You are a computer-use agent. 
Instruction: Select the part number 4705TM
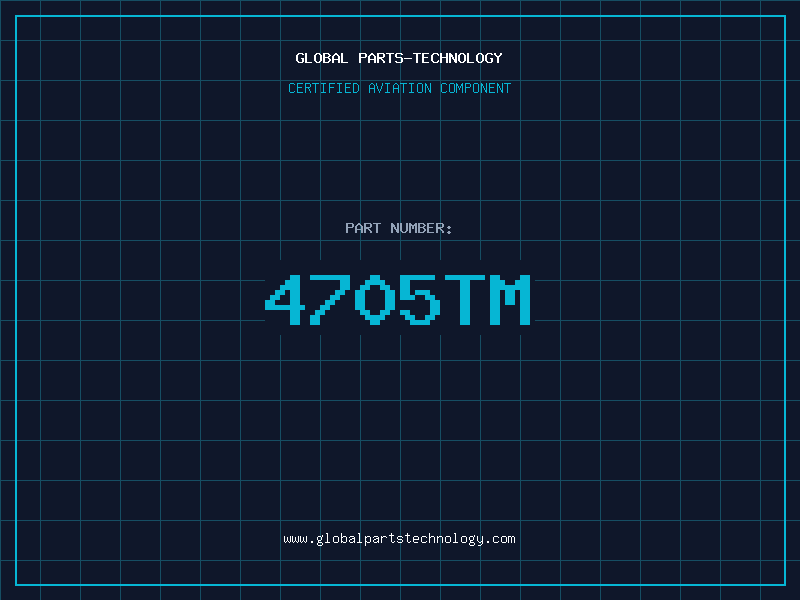398,299
